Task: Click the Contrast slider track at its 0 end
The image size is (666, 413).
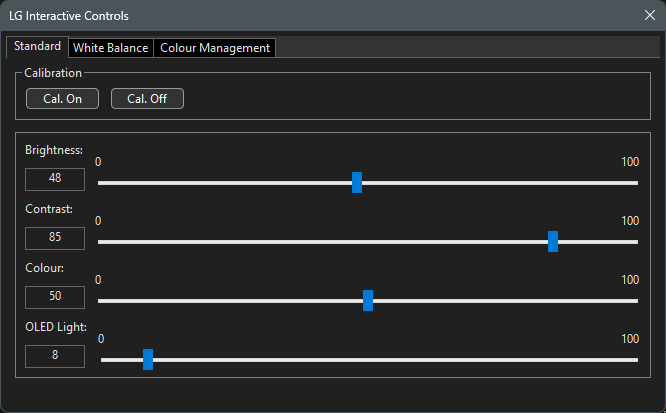Action: click(x=100, y=241)
